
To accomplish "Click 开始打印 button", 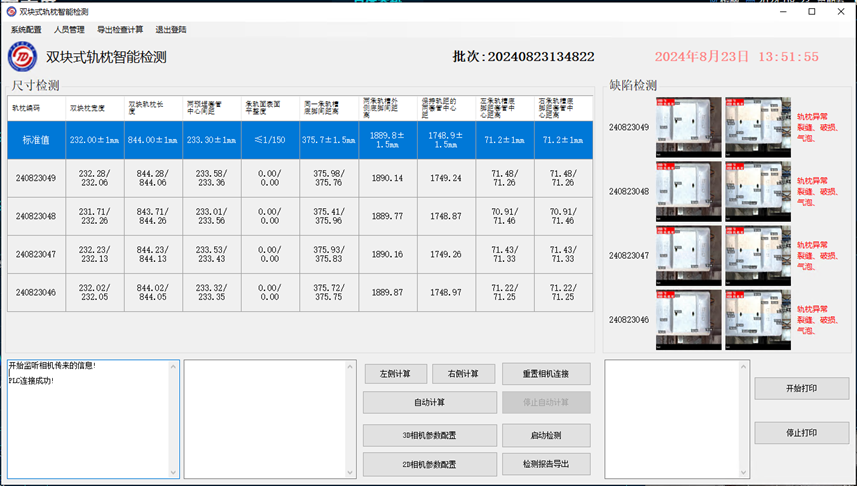I will (x=801, y=388).
